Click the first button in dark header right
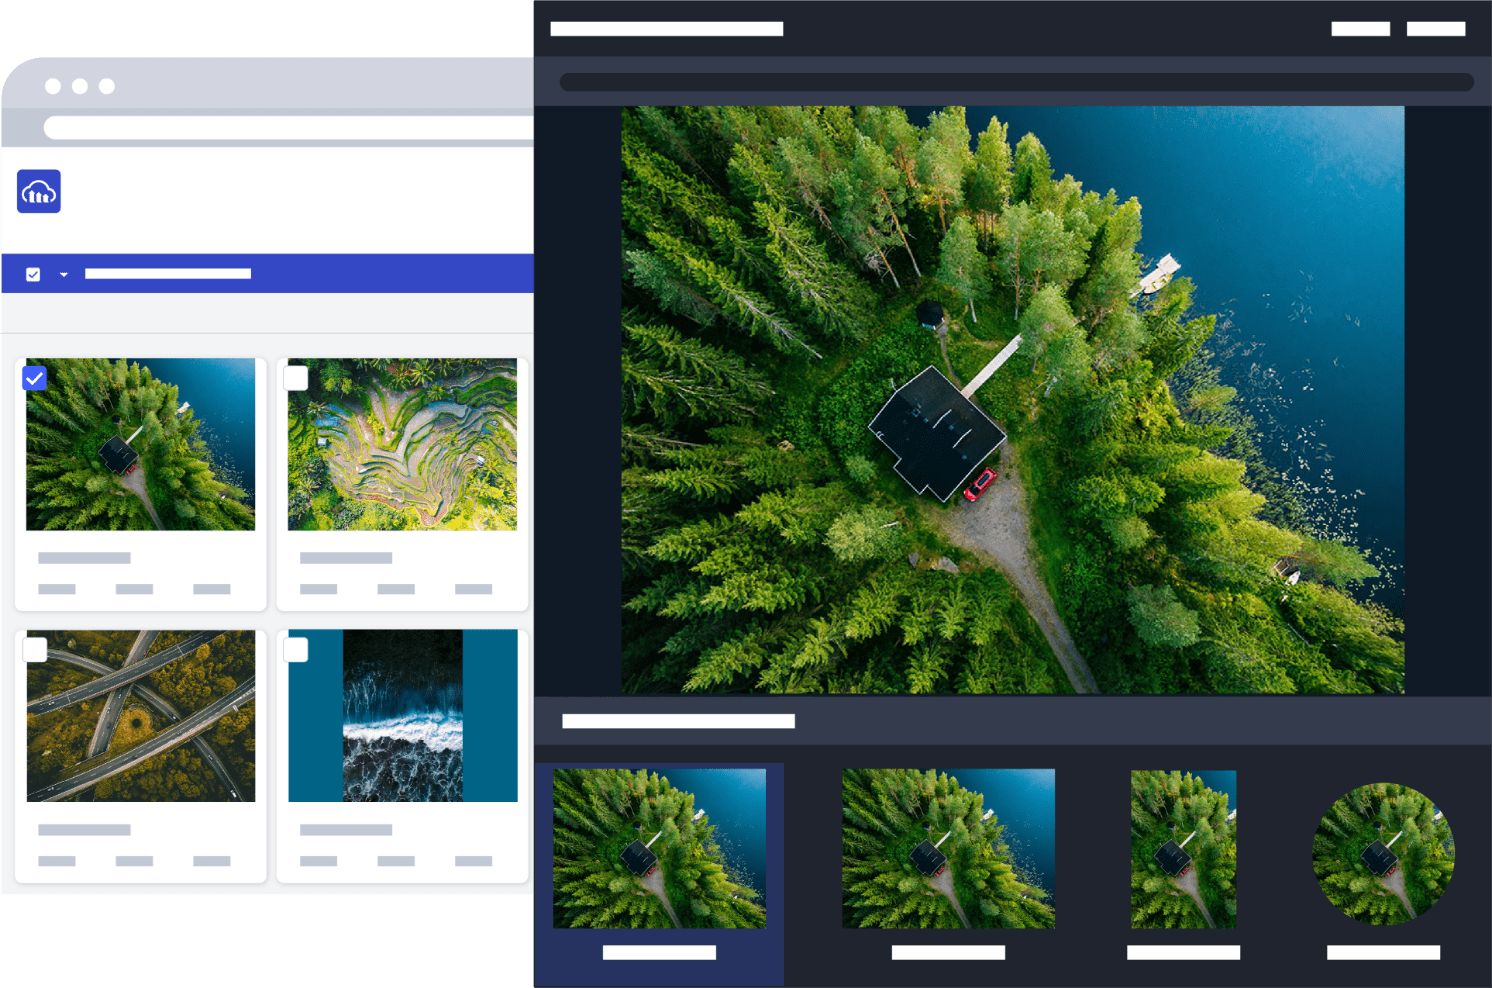1492x988 pixels. (1360, 29)
